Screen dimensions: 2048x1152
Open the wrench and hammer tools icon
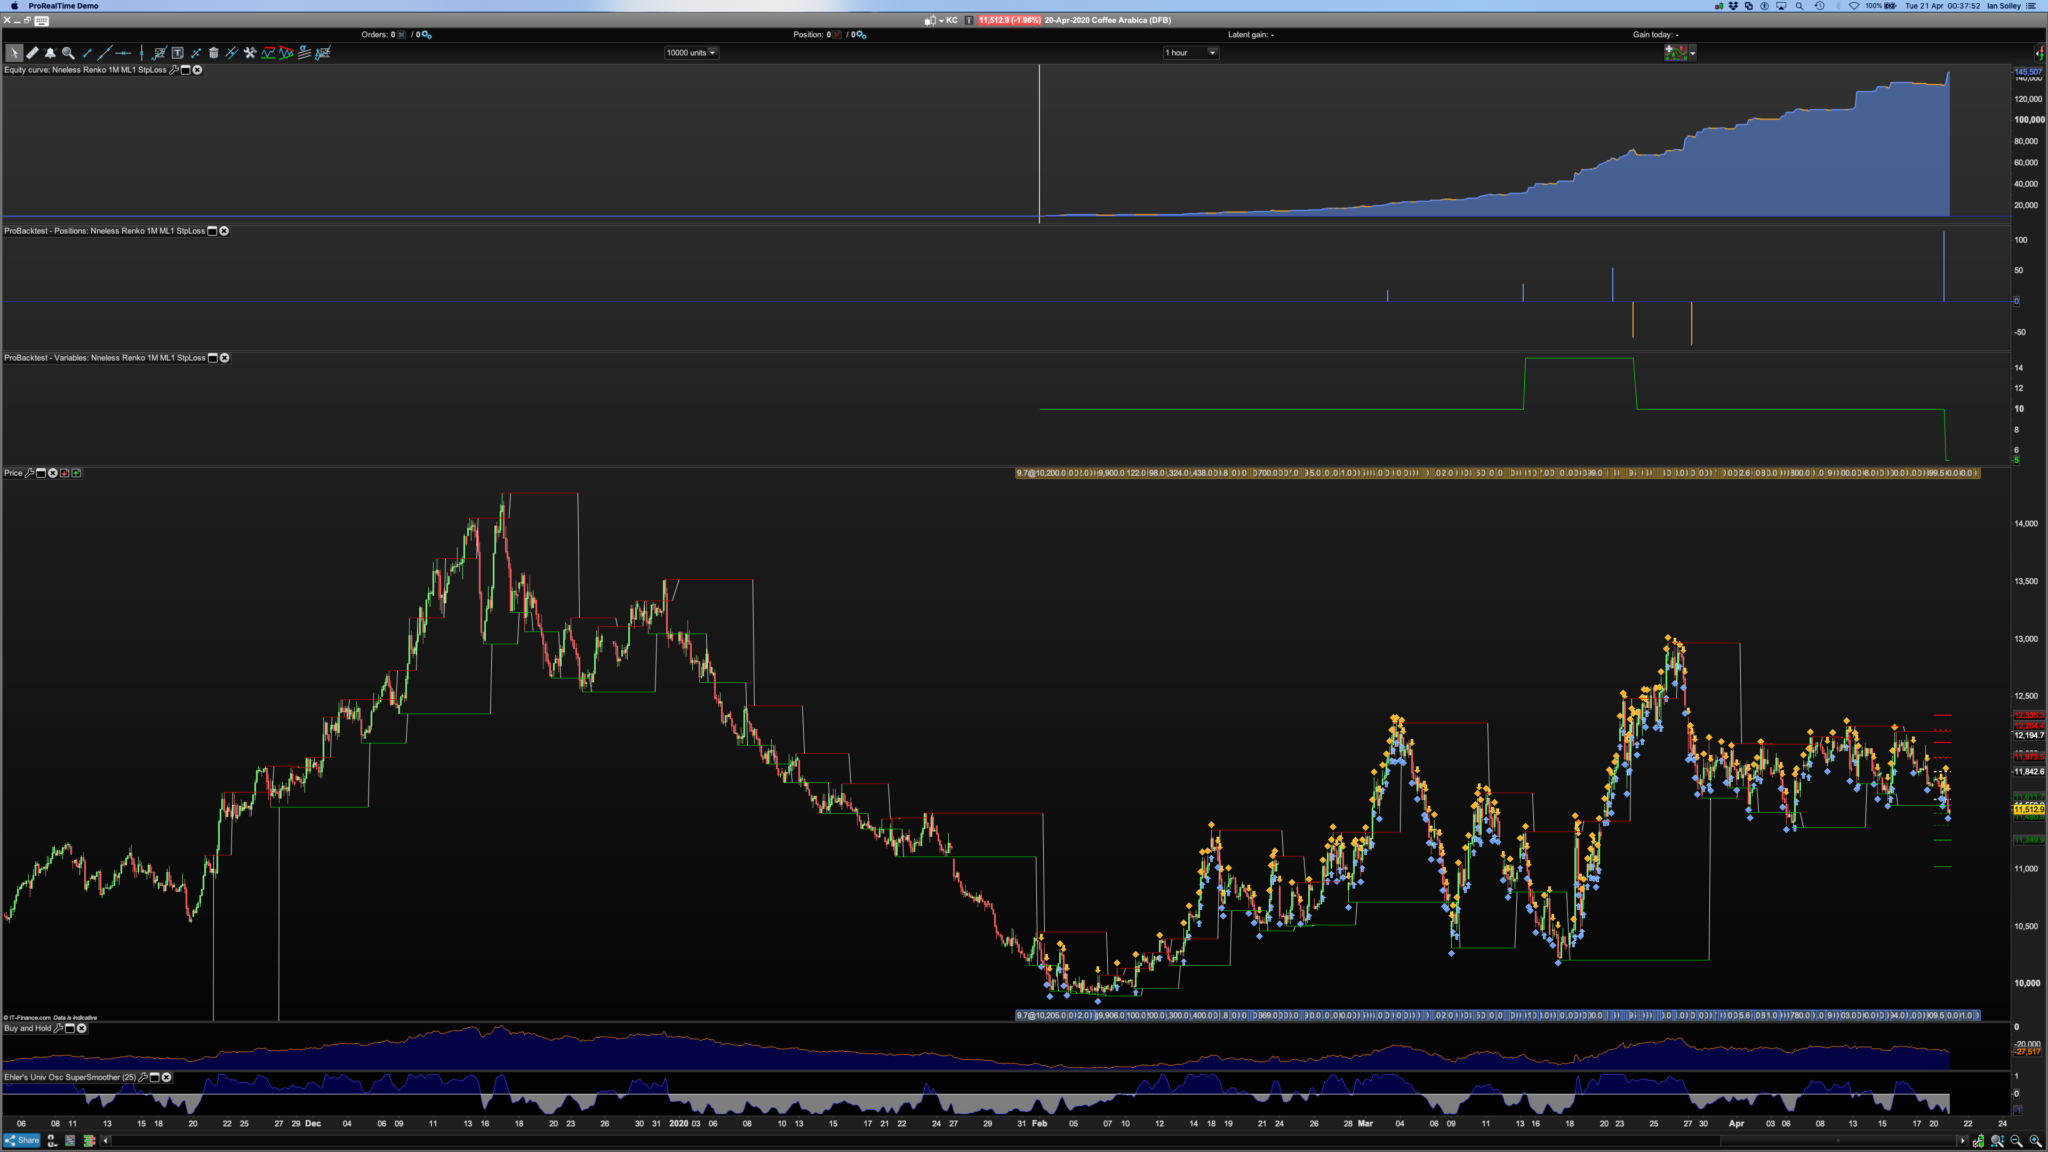tap(250, 53)
